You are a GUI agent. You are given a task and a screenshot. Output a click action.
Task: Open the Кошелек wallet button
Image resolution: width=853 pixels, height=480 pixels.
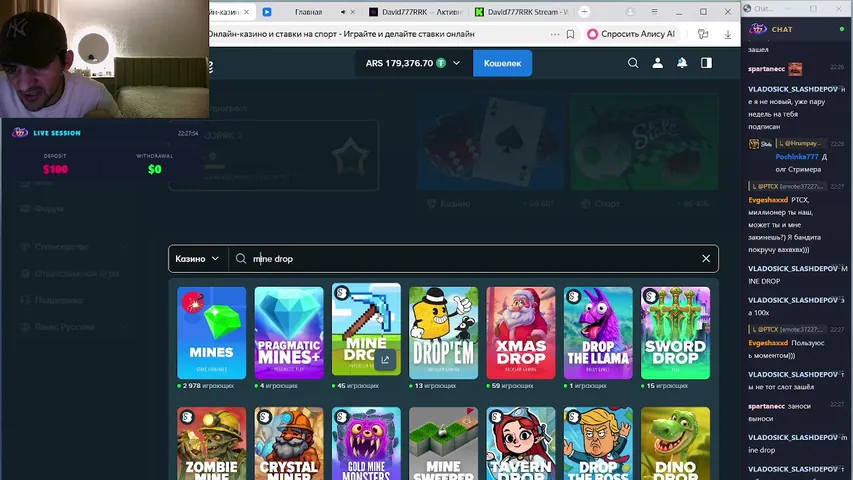pos(502,63)
